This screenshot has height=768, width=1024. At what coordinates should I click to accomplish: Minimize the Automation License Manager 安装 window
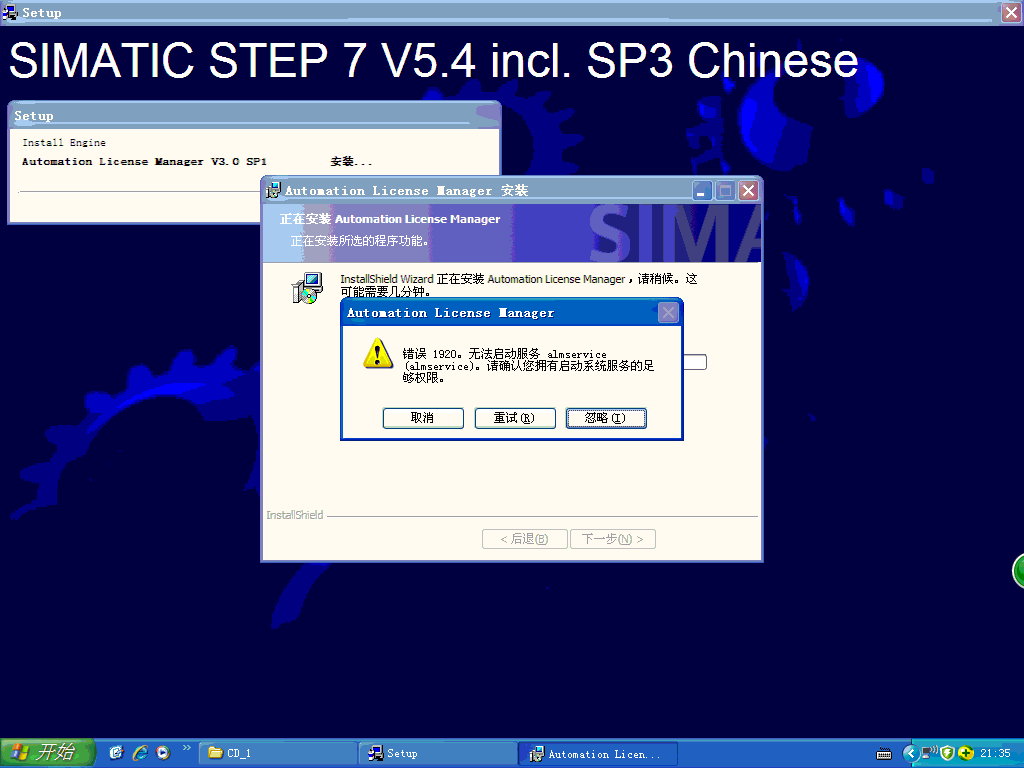(703, 191)
